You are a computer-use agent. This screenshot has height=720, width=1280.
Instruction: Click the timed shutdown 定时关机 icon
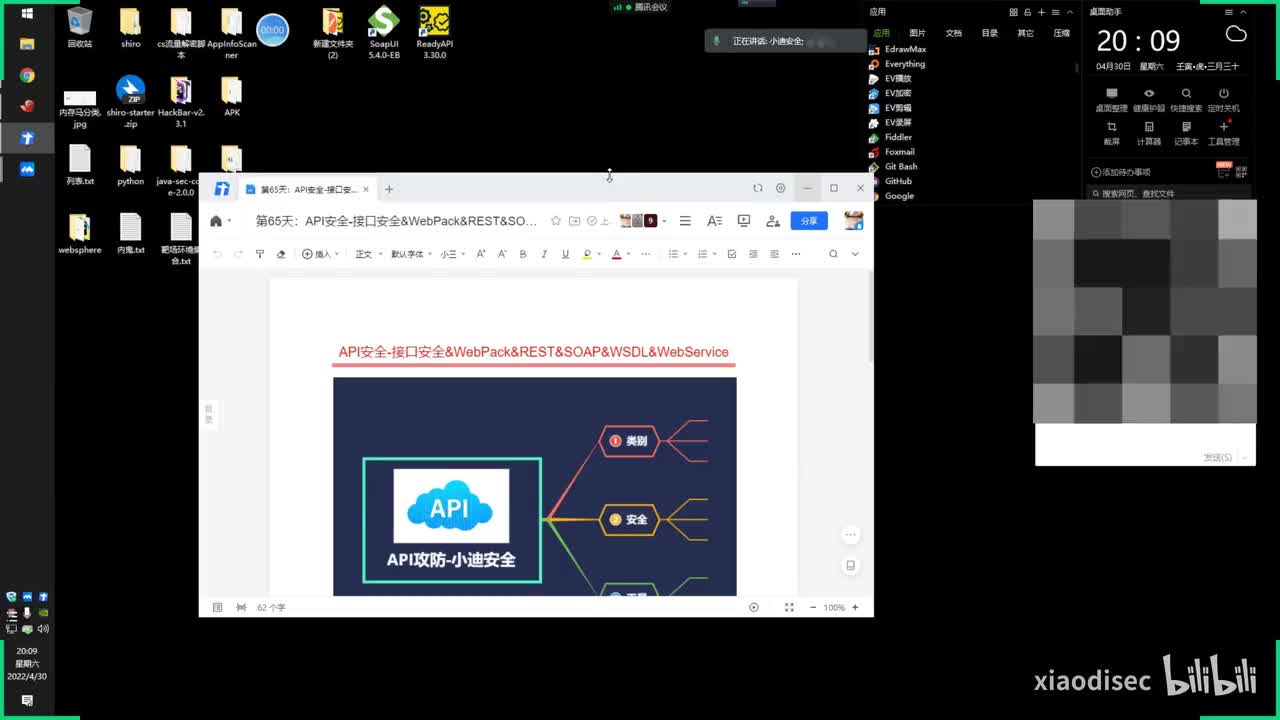pos(1223,99)
